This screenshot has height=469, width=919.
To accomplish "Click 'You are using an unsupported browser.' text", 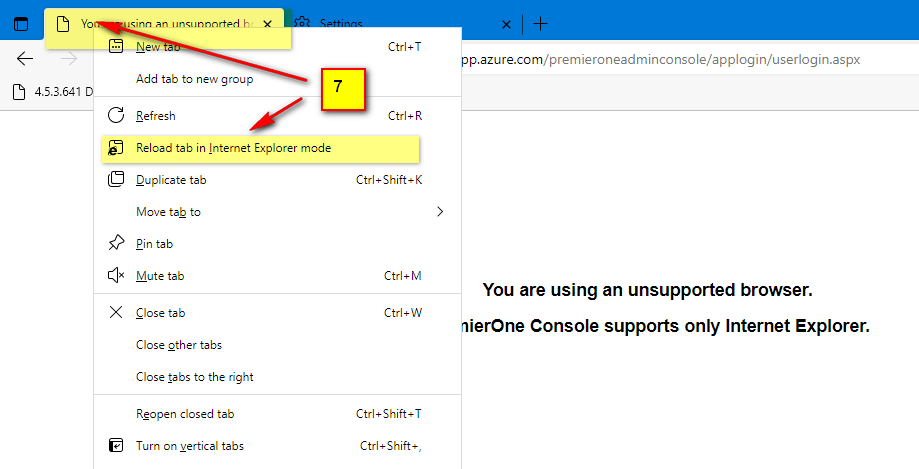I will 648,290.
